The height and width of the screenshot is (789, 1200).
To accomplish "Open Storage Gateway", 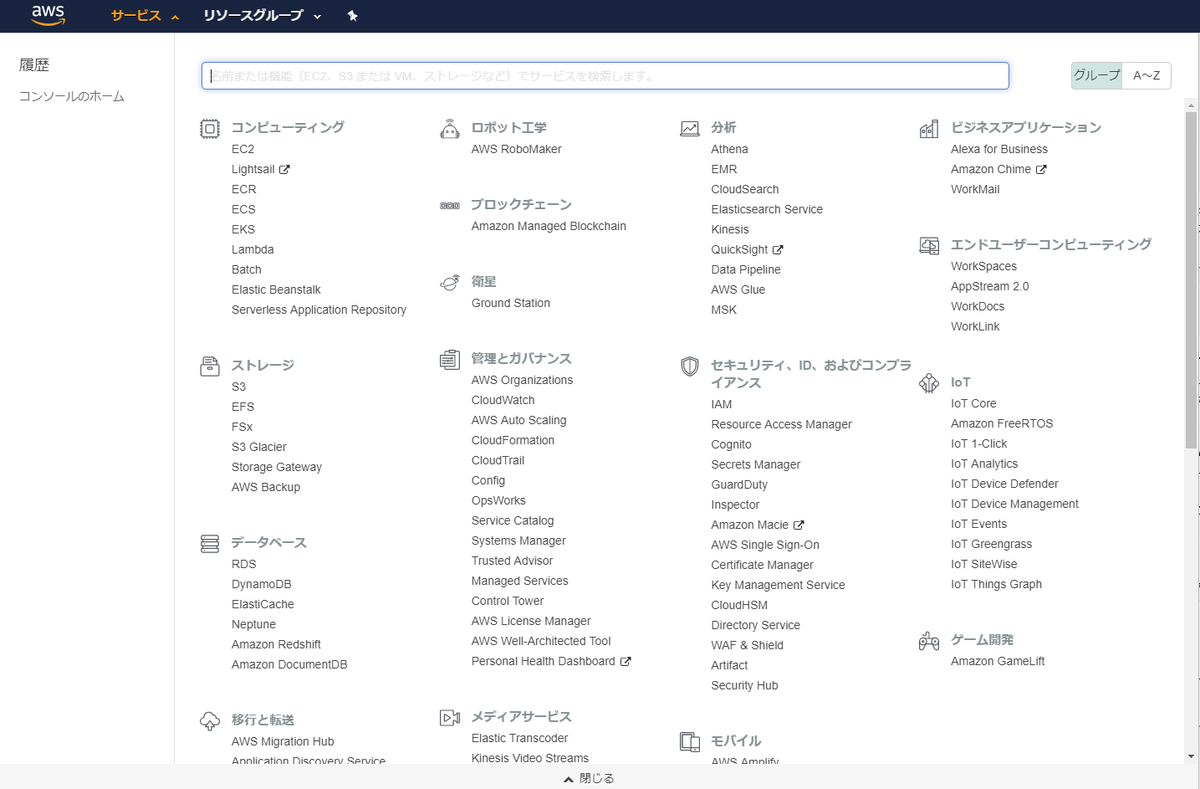I will pyautogui.click(x=276, y=467).
